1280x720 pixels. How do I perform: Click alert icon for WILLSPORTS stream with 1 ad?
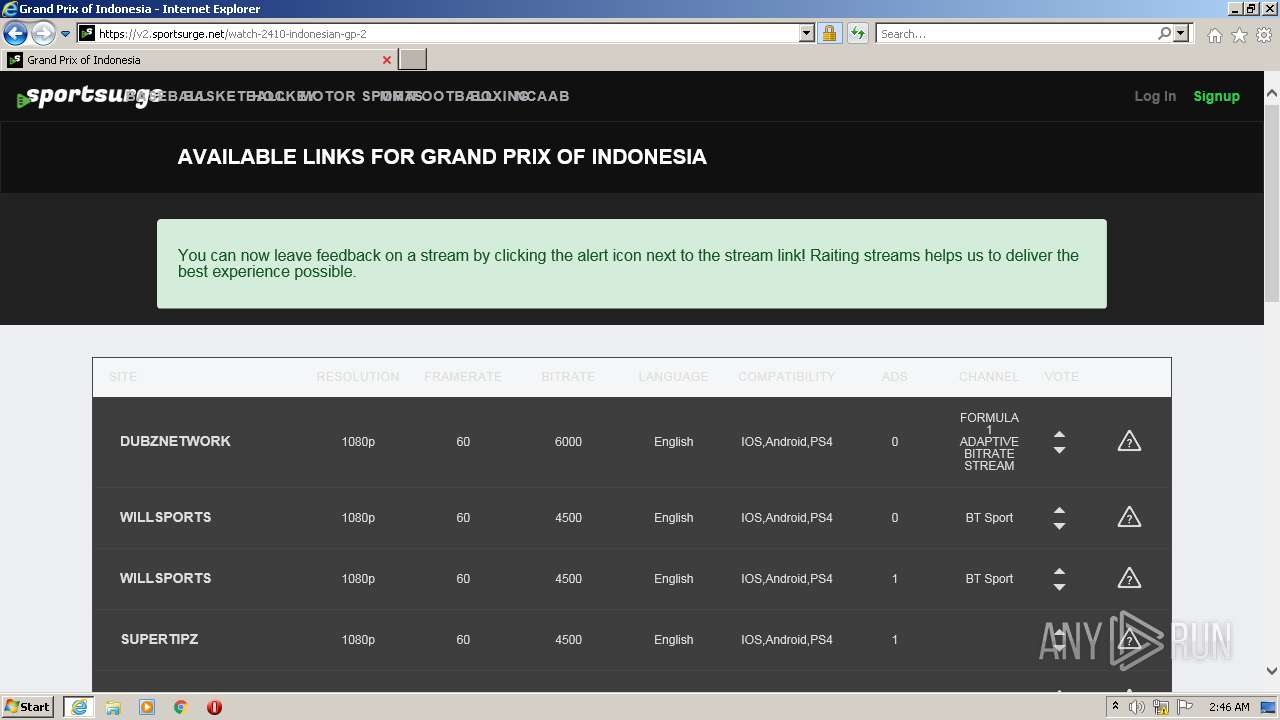[1129, 578]
